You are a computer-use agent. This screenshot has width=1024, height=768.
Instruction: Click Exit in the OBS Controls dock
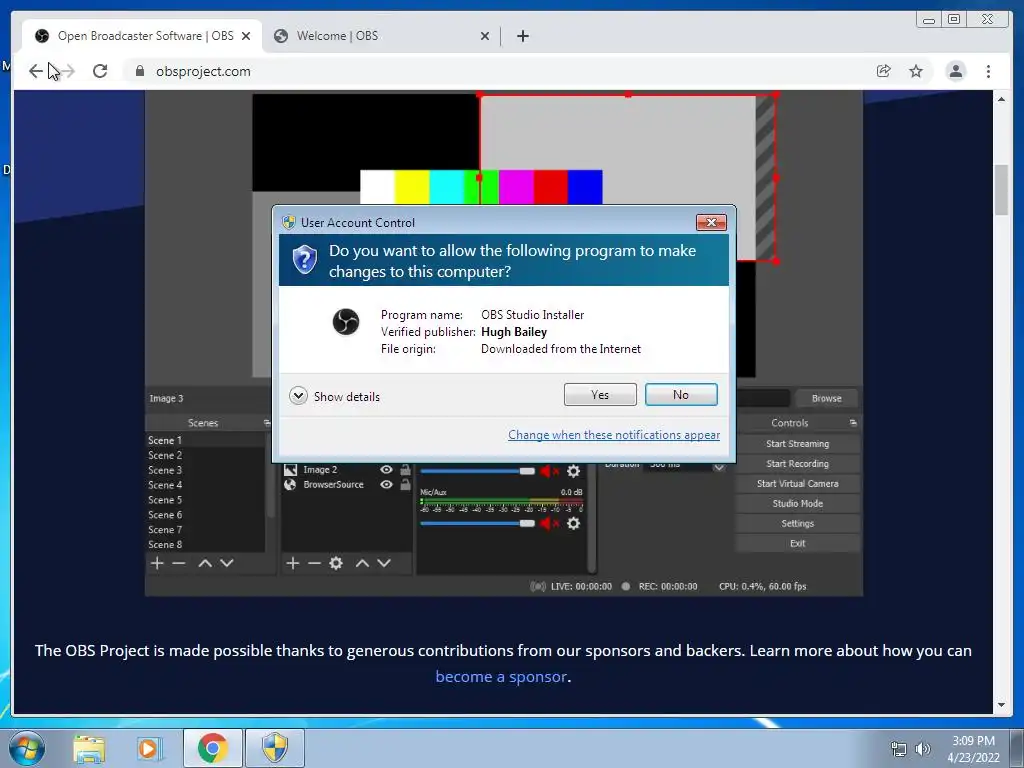click(x=797, y=543)
